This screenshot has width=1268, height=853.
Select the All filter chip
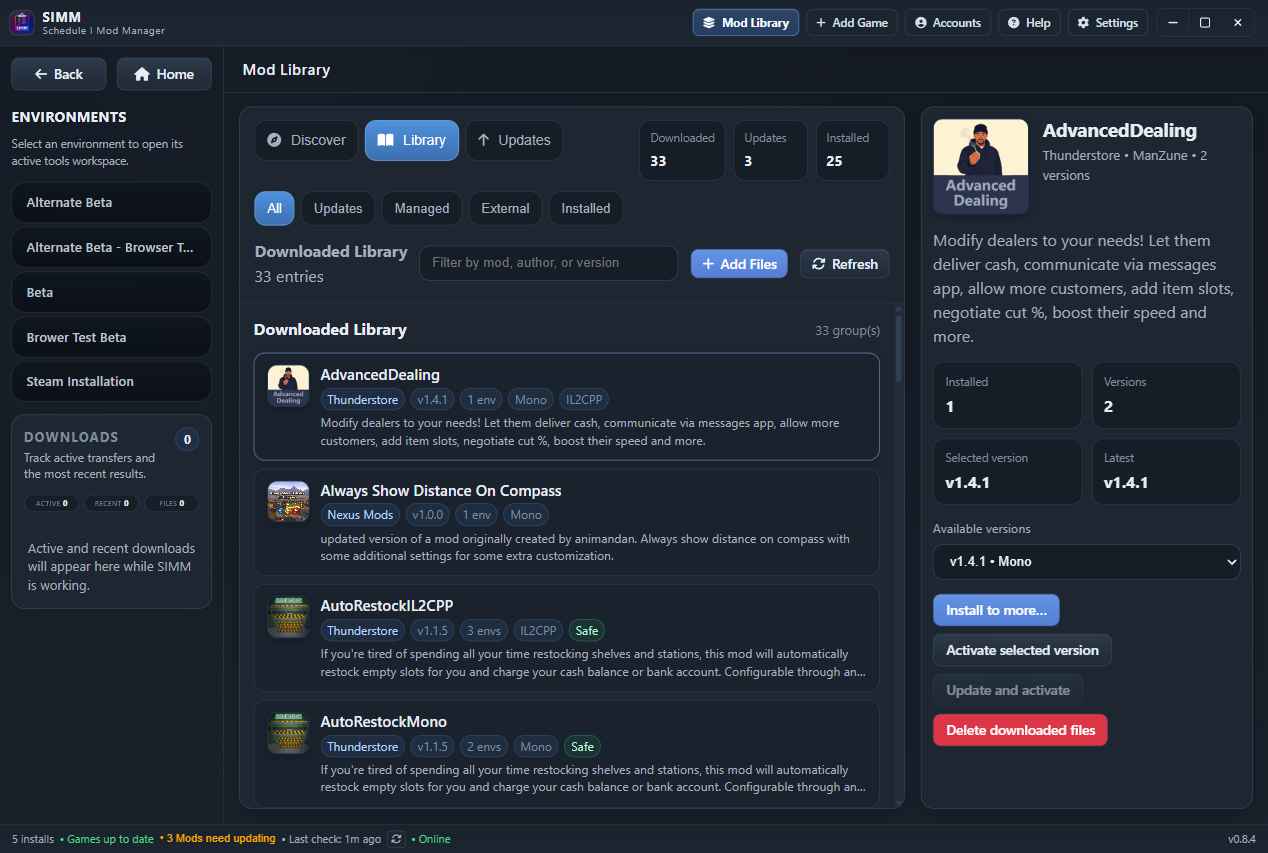[x=274, y=208]
